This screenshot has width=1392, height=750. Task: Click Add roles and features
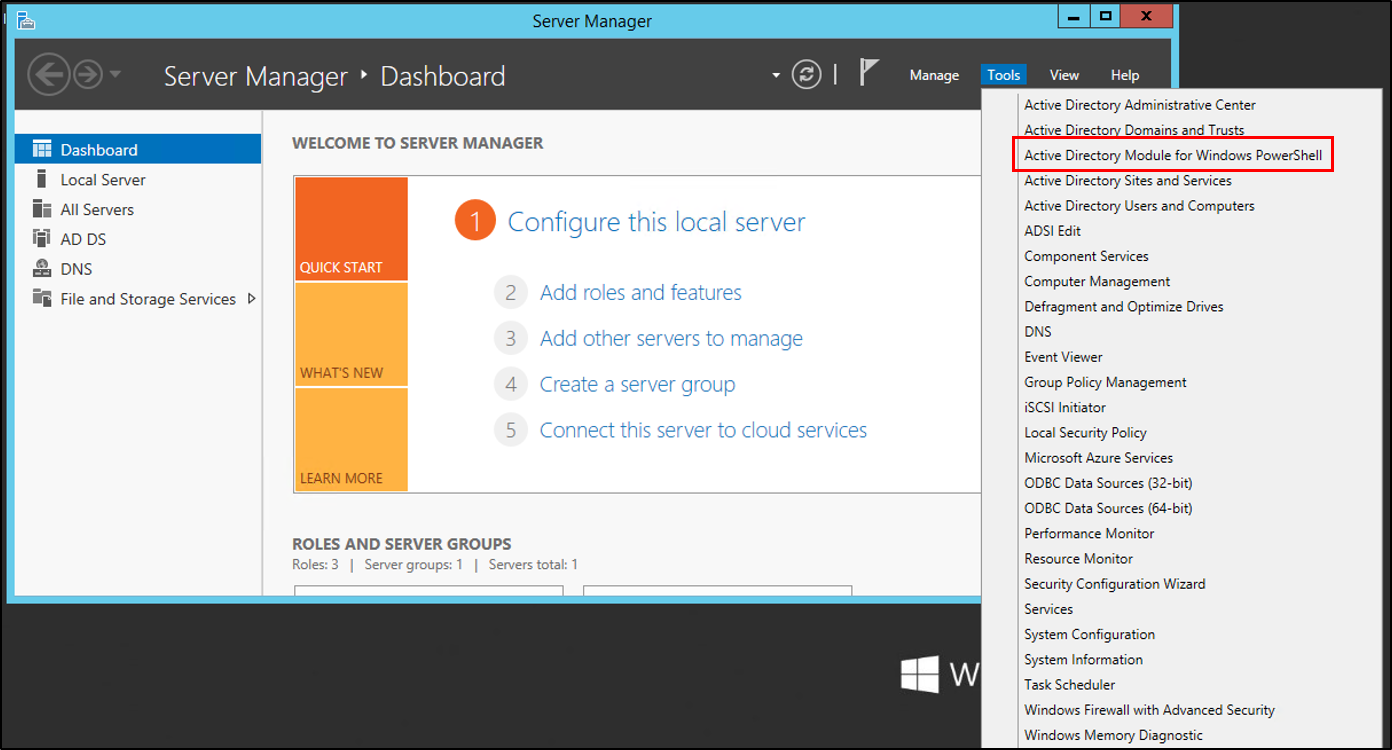coord(640,292)
